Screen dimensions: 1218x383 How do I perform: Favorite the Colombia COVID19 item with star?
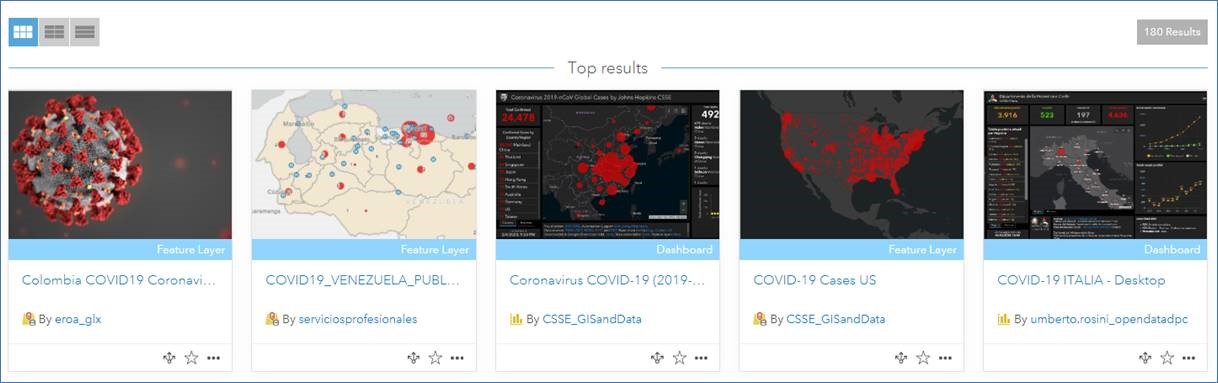(191, 358)
